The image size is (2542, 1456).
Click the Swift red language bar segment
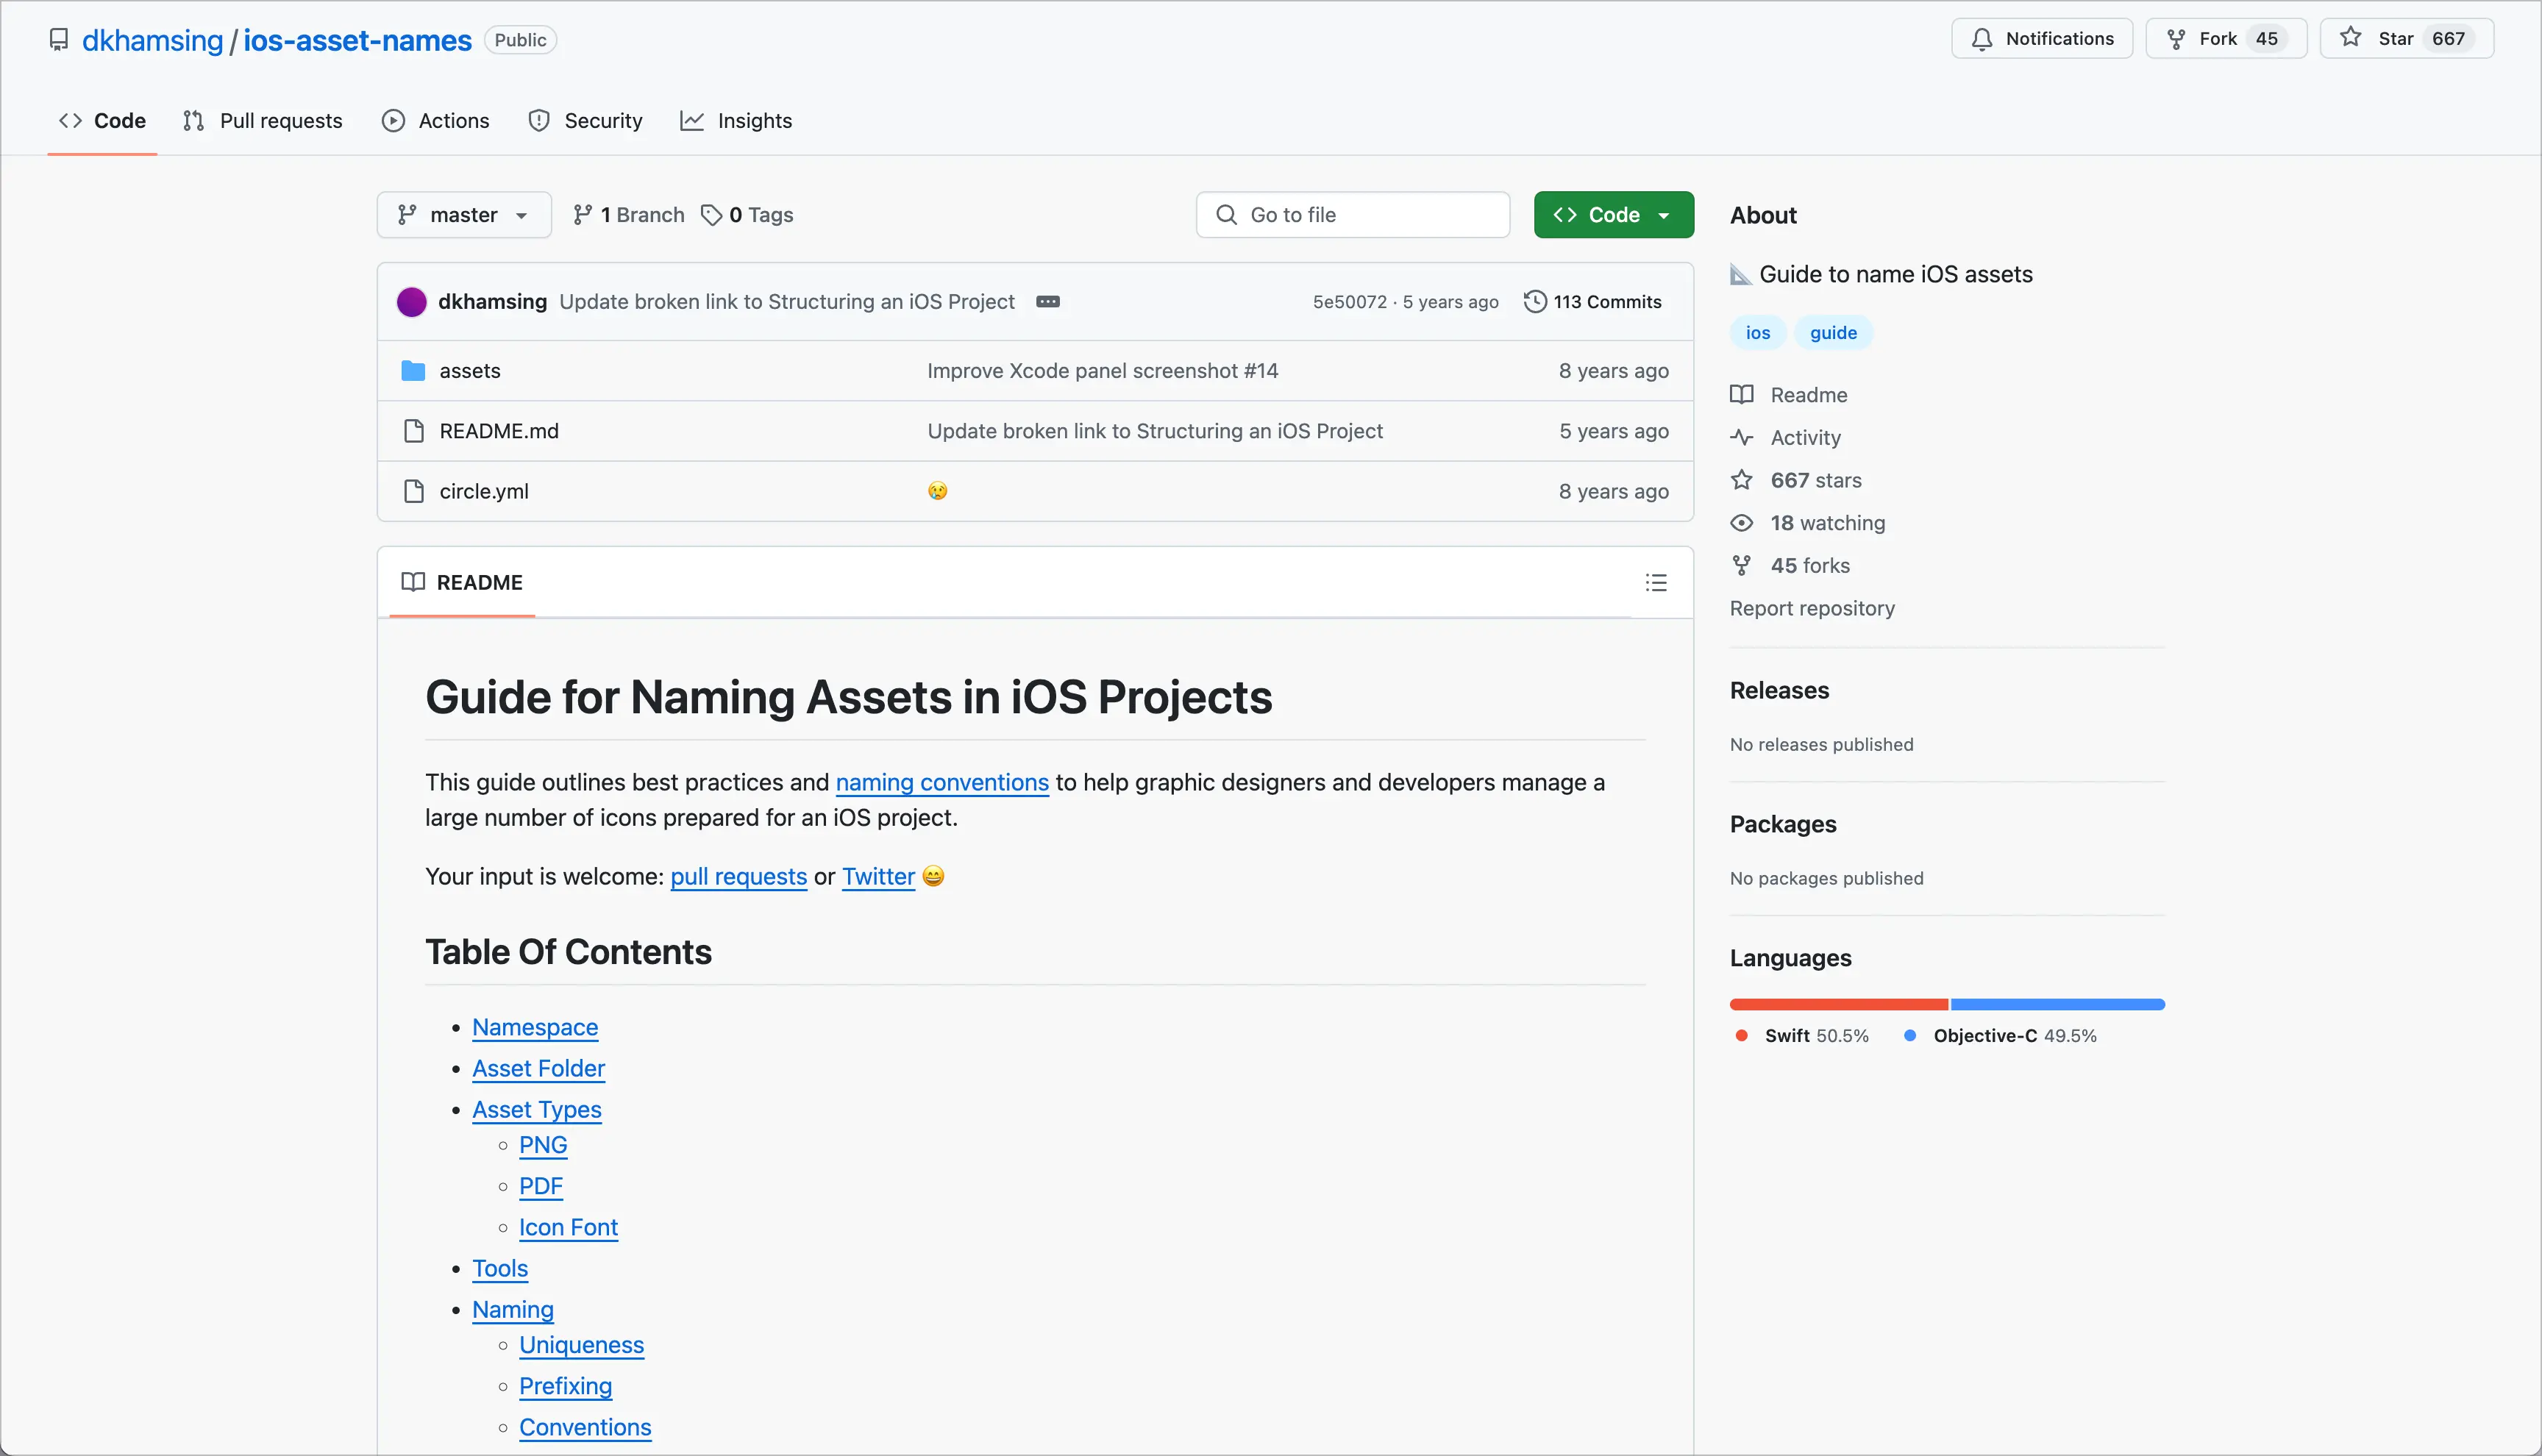click(1838, 1004)
